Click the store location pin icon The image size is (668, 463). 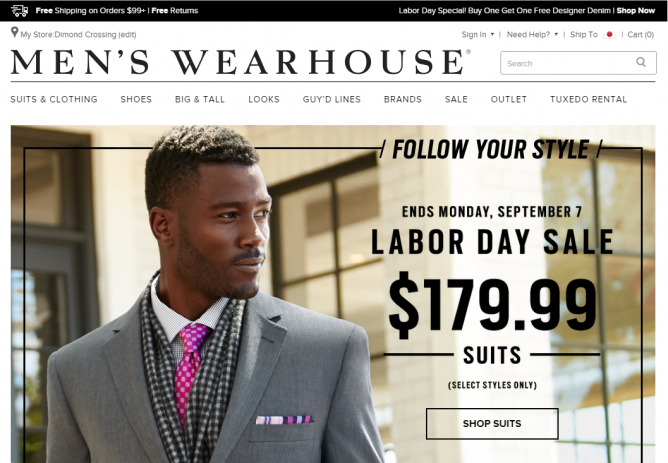tap(14, 32)
